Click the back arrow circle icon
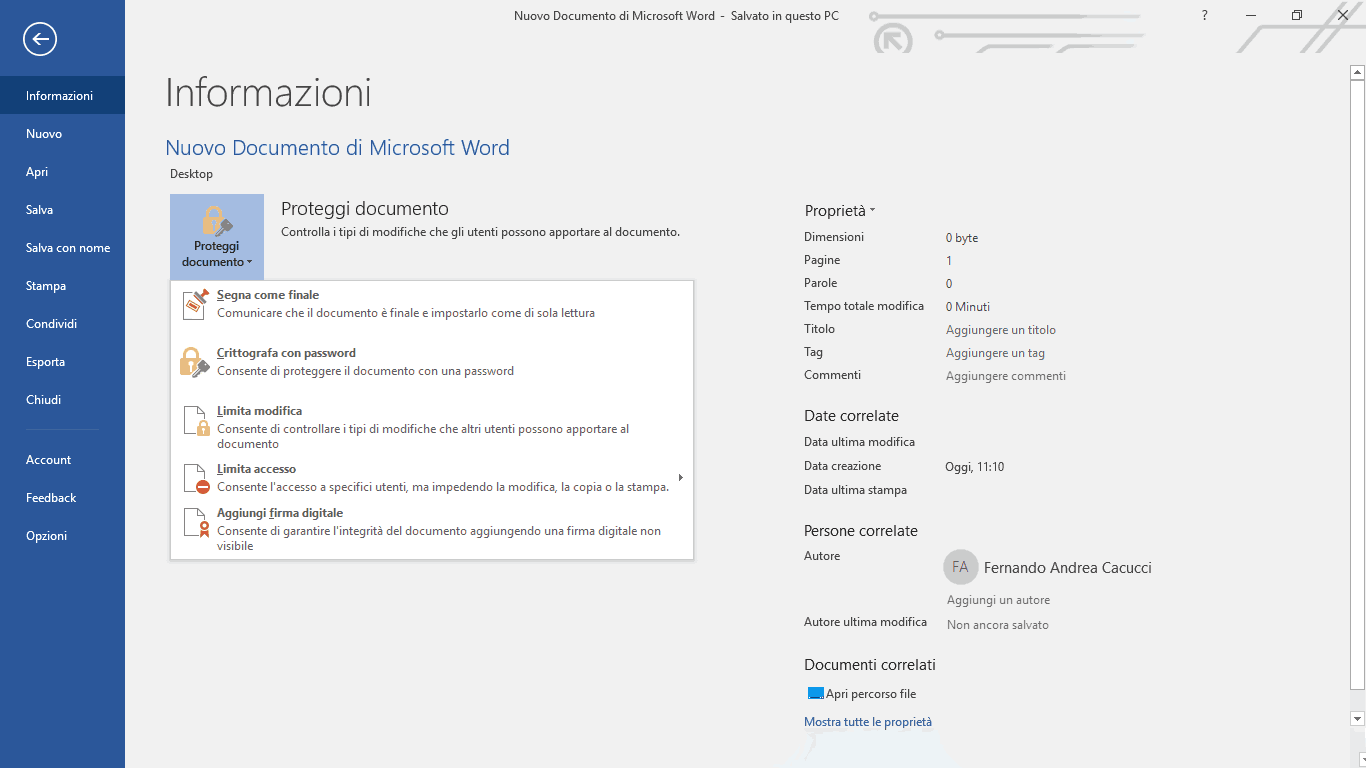The image size is (1366, 768). [x=40, y=39]
